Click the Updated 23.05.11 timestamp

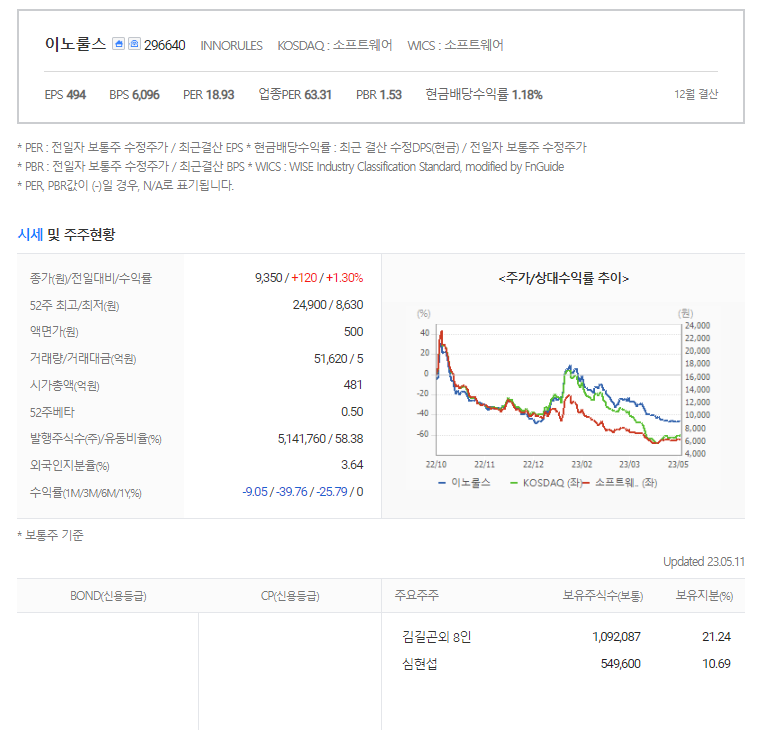704,562
